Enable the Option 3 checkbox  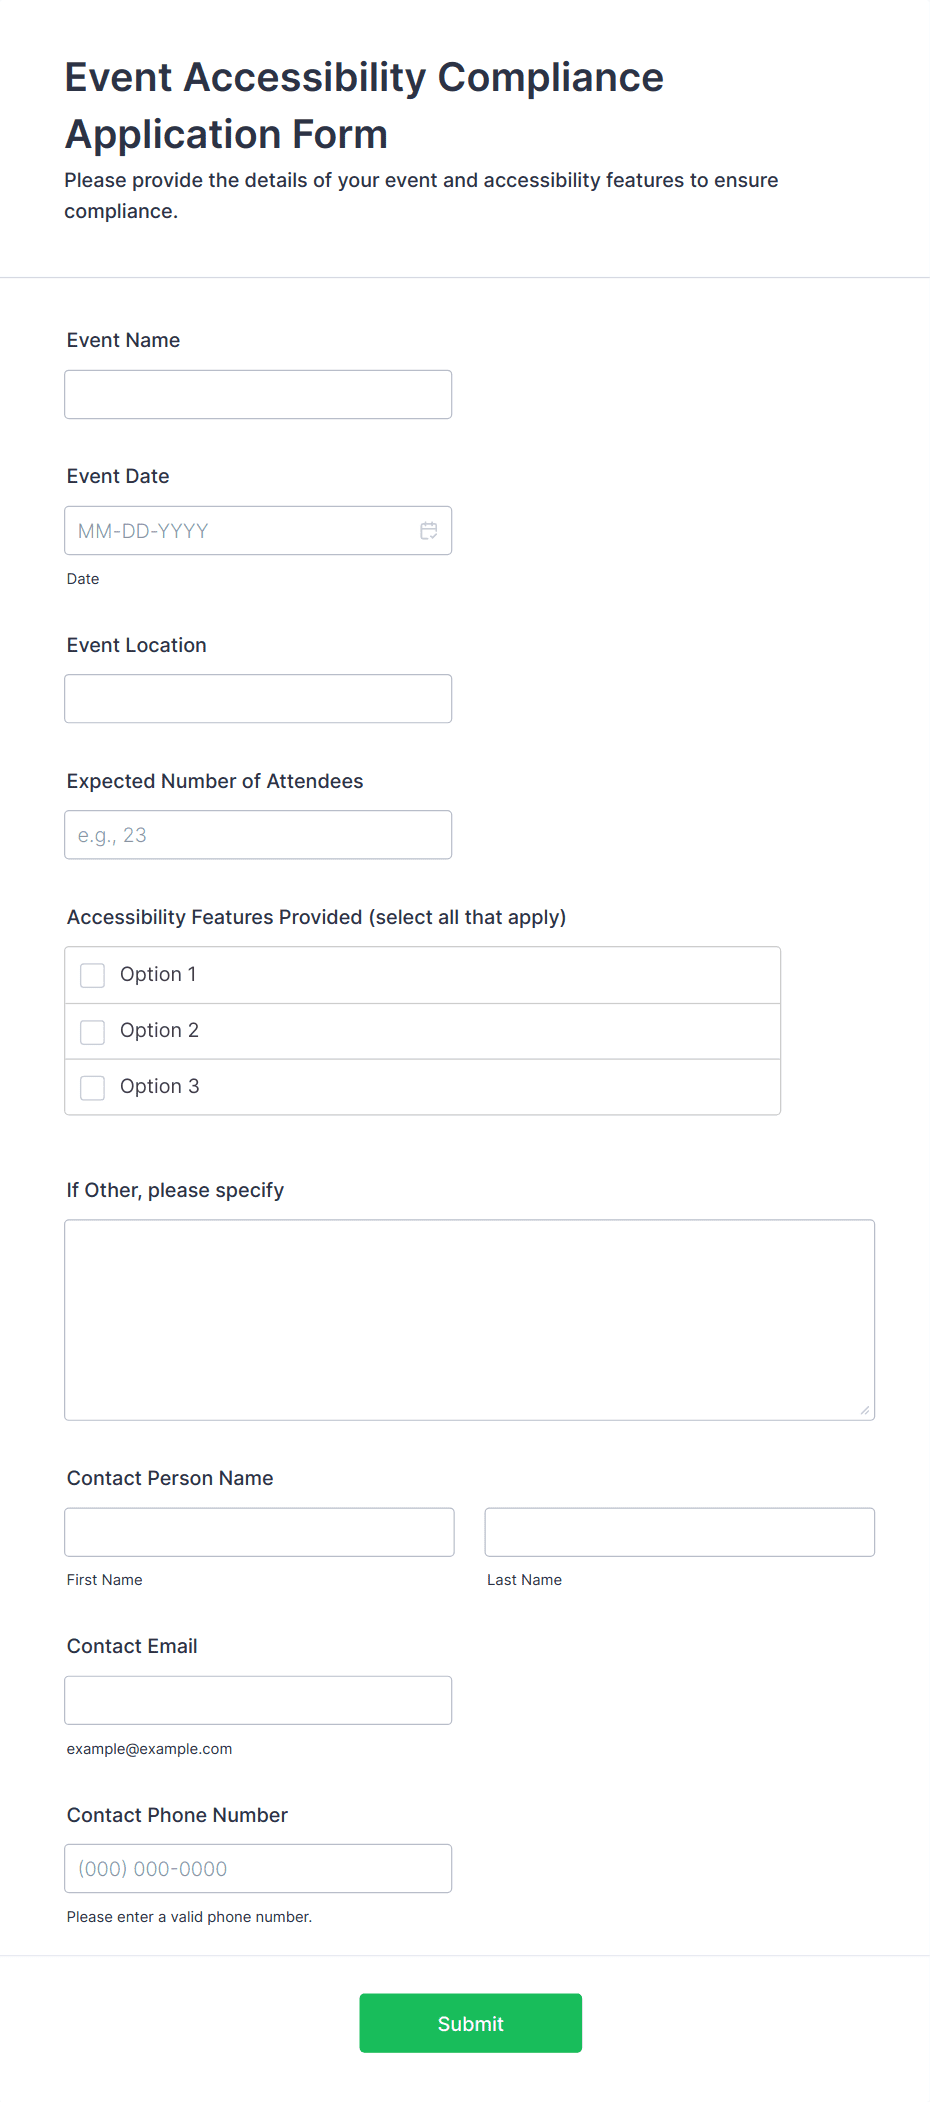tap(93, 1087)
